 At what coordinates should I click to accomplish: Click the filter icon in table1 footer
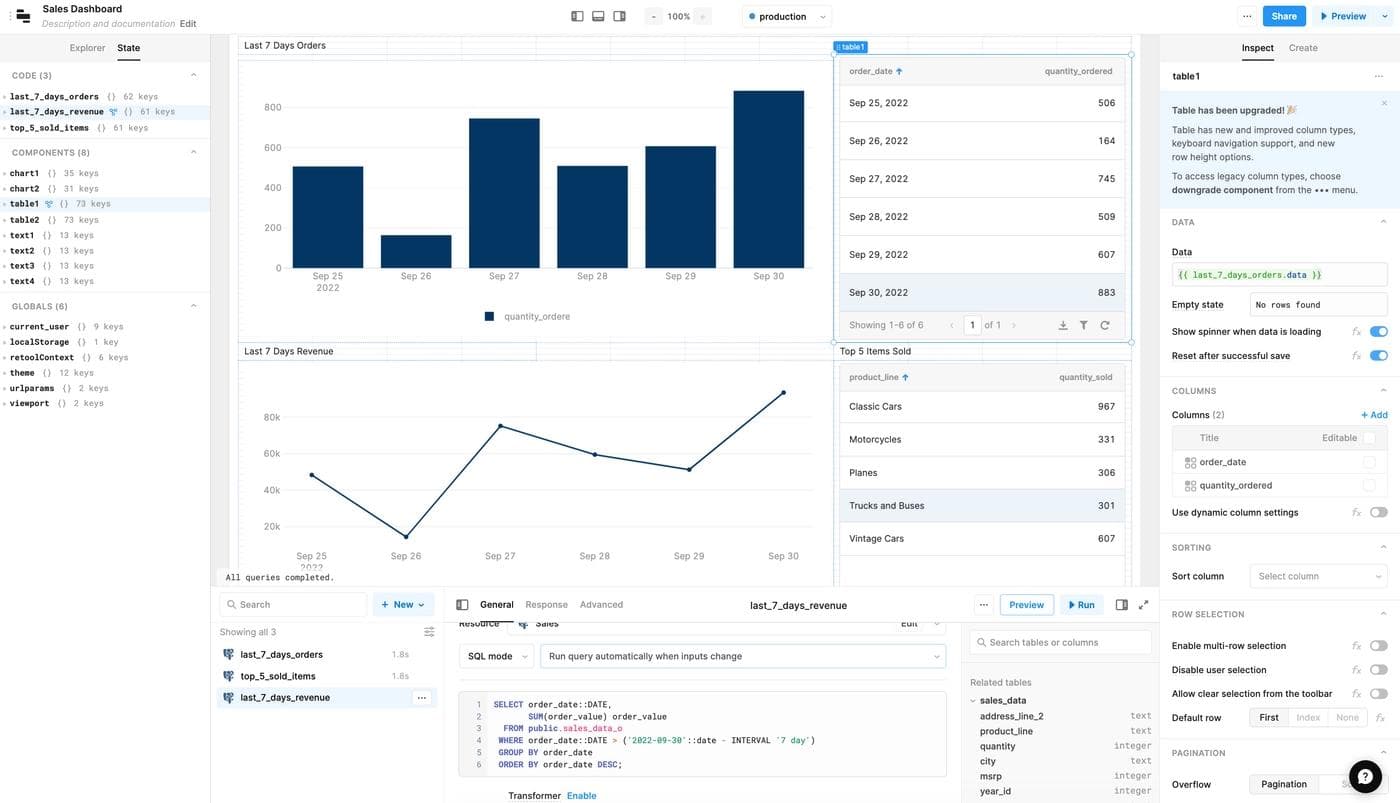coord(1083,325)
